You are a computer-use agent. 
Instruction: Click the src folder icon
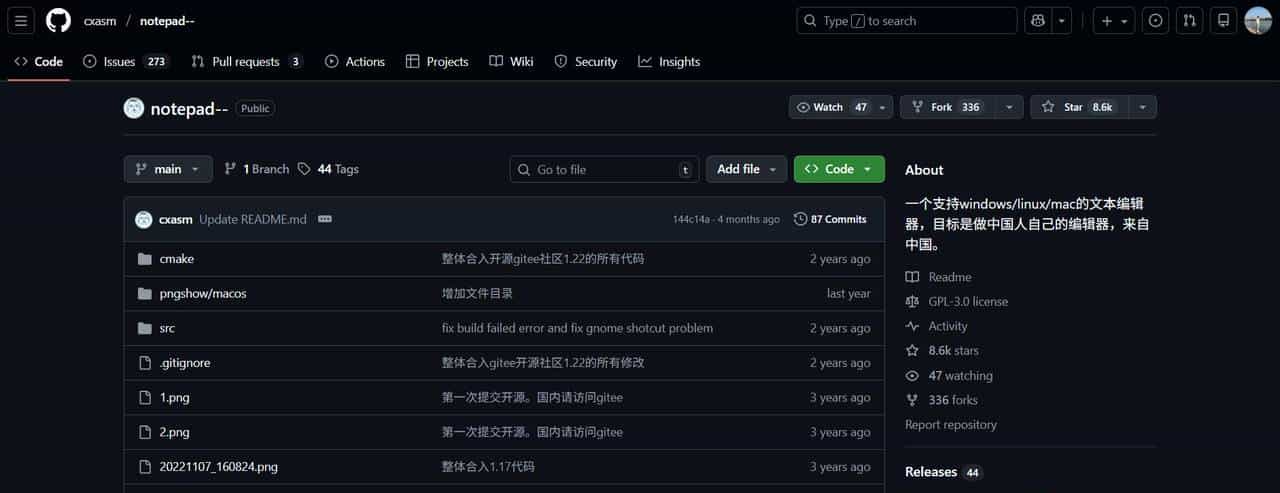tap(144, 328)
